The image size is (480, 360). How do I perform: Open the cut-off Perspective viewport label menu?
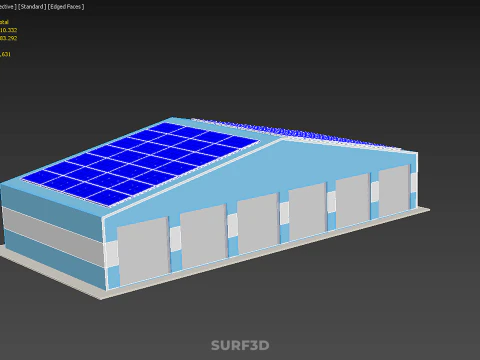click(x=8, y=7)
